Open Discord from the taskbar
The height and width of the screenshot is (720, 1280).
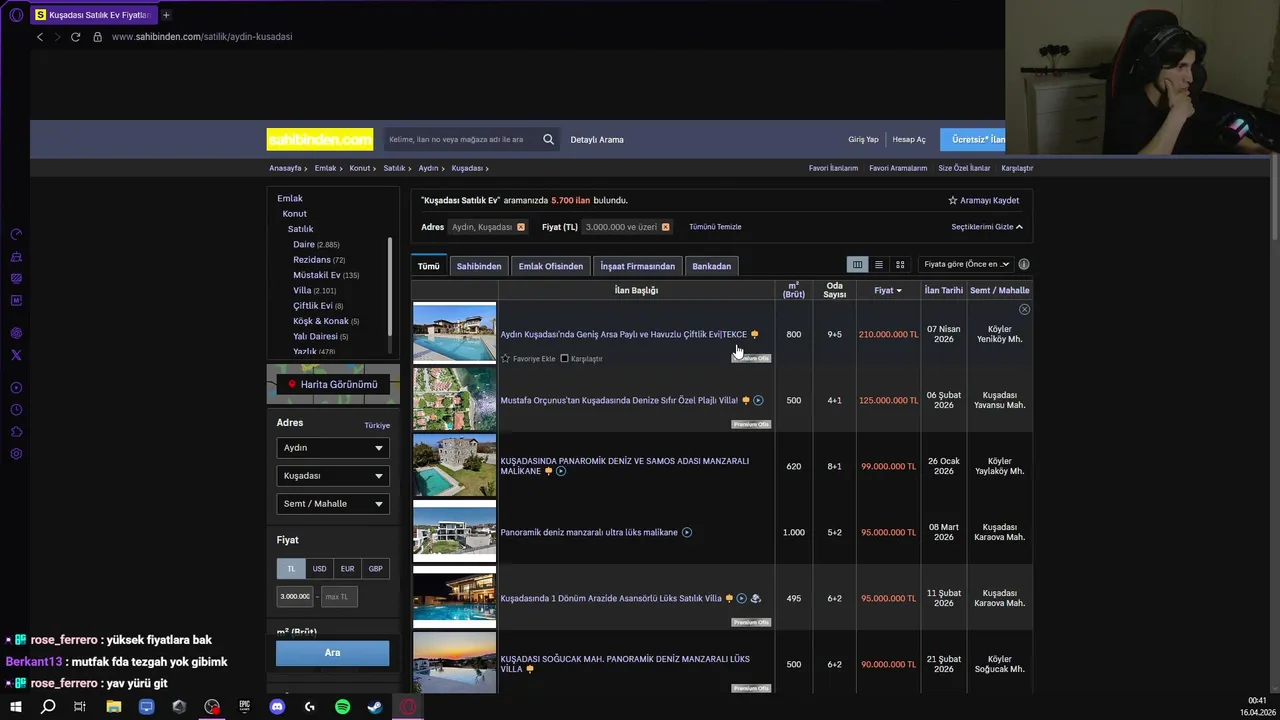click(x=277, y=707)
